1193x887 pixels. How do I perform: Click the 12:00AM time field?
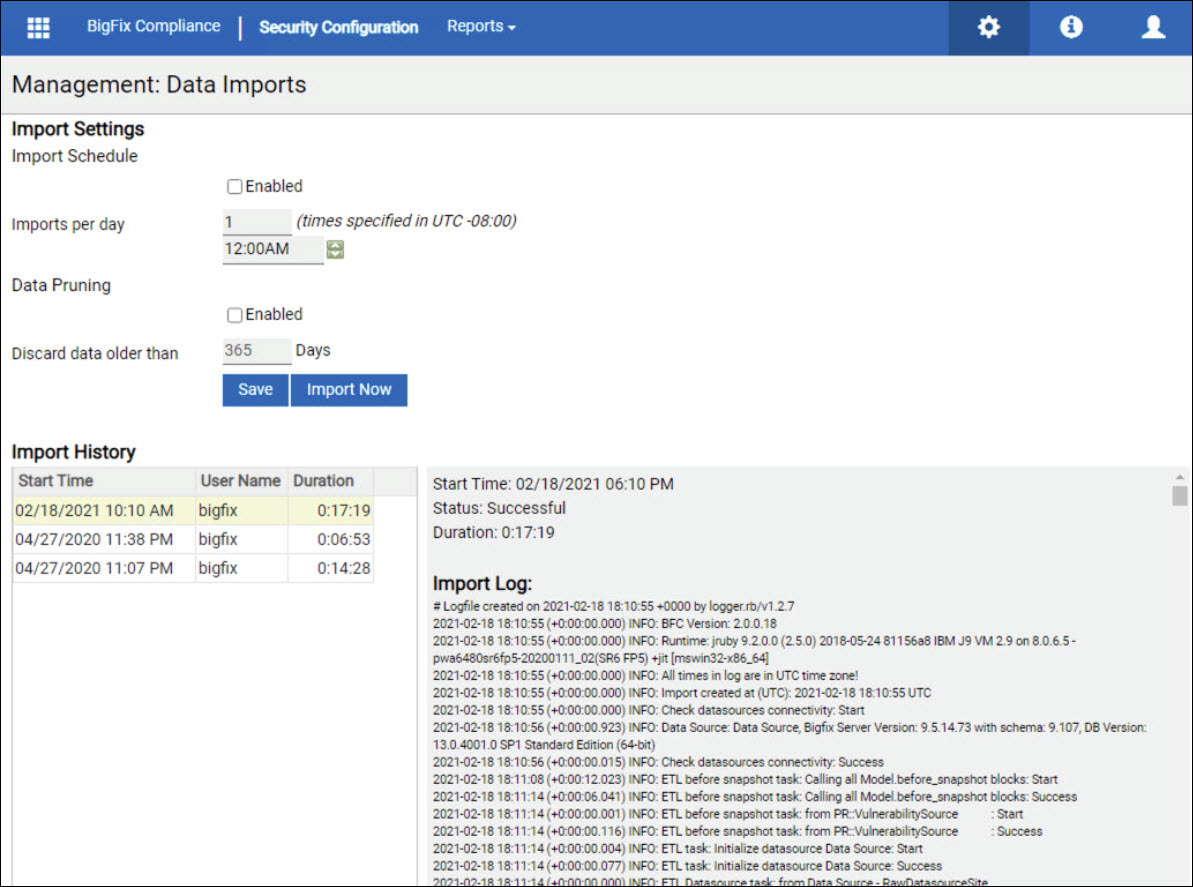click(272, 249)
